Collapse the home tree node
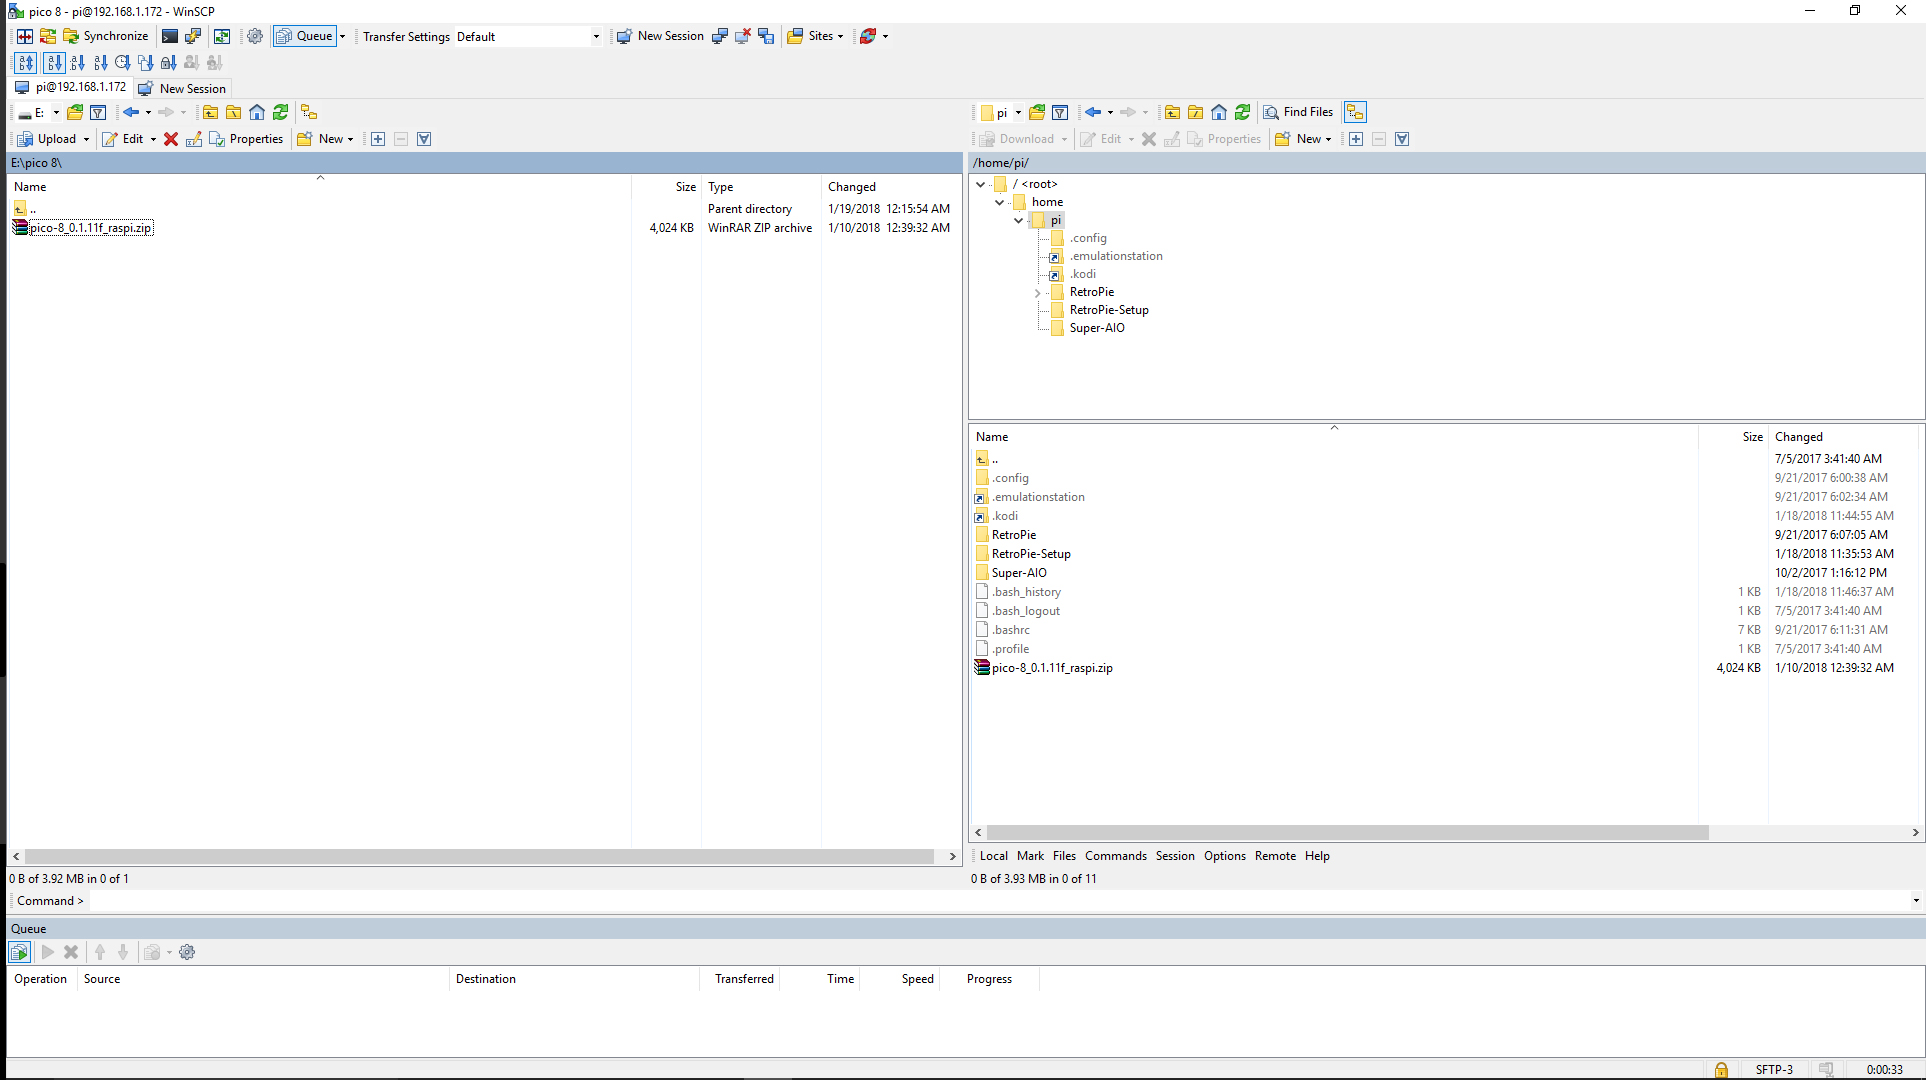1926x1080 pixels. pos(999,202)
